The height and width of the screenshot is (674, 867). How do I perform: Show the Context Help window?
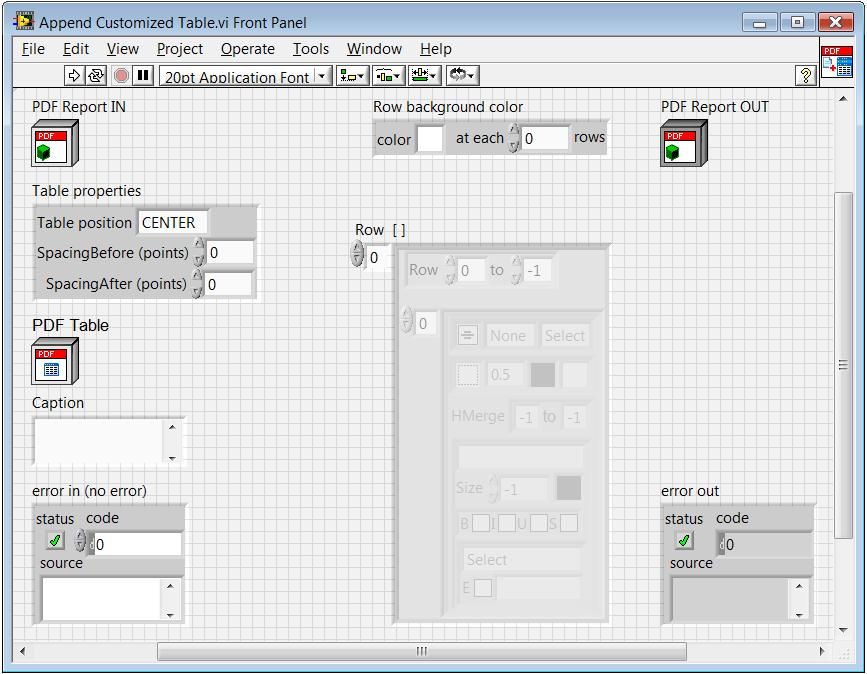(x=805, y=76)
